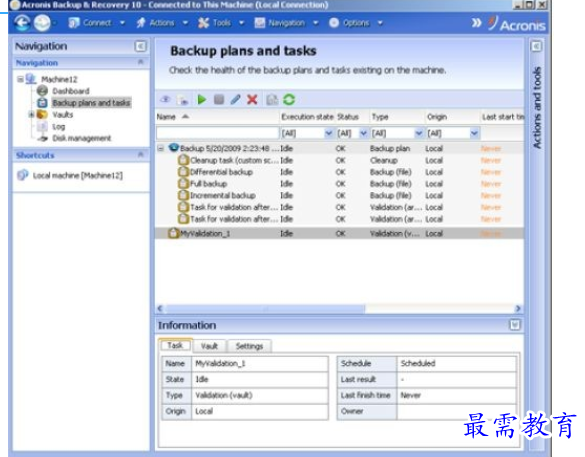Open the Navigation menu in the toolbar
Viewport: 585px width, 457px height.
pos(286,23)
